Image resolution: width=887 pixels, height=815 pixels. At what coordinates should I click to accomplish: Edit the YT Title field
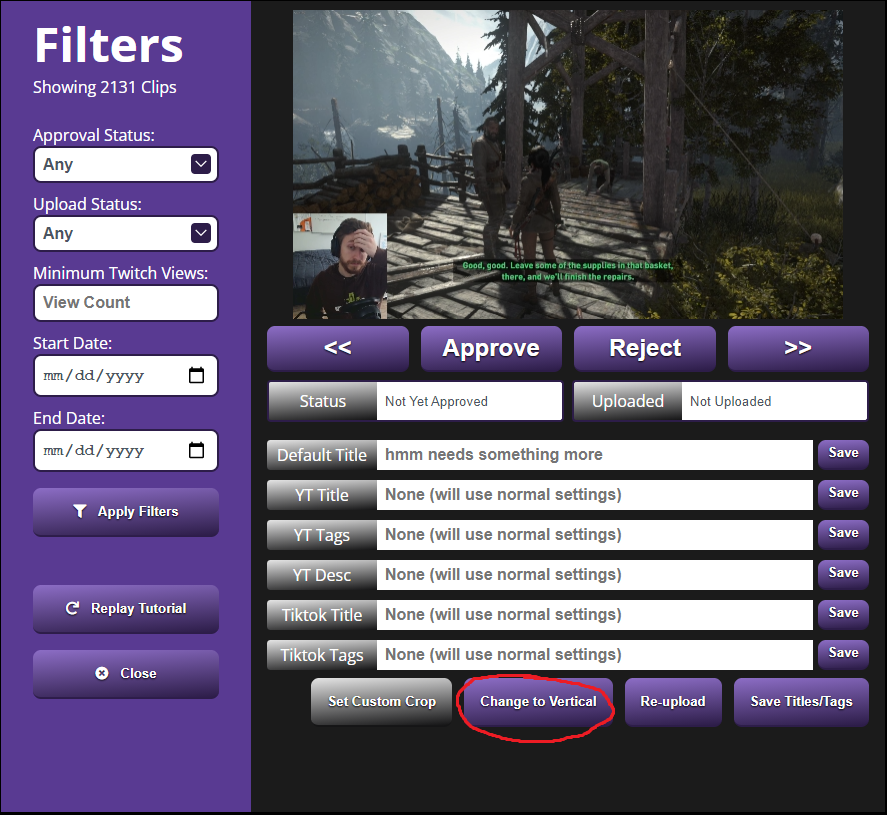tap(595, 495)
